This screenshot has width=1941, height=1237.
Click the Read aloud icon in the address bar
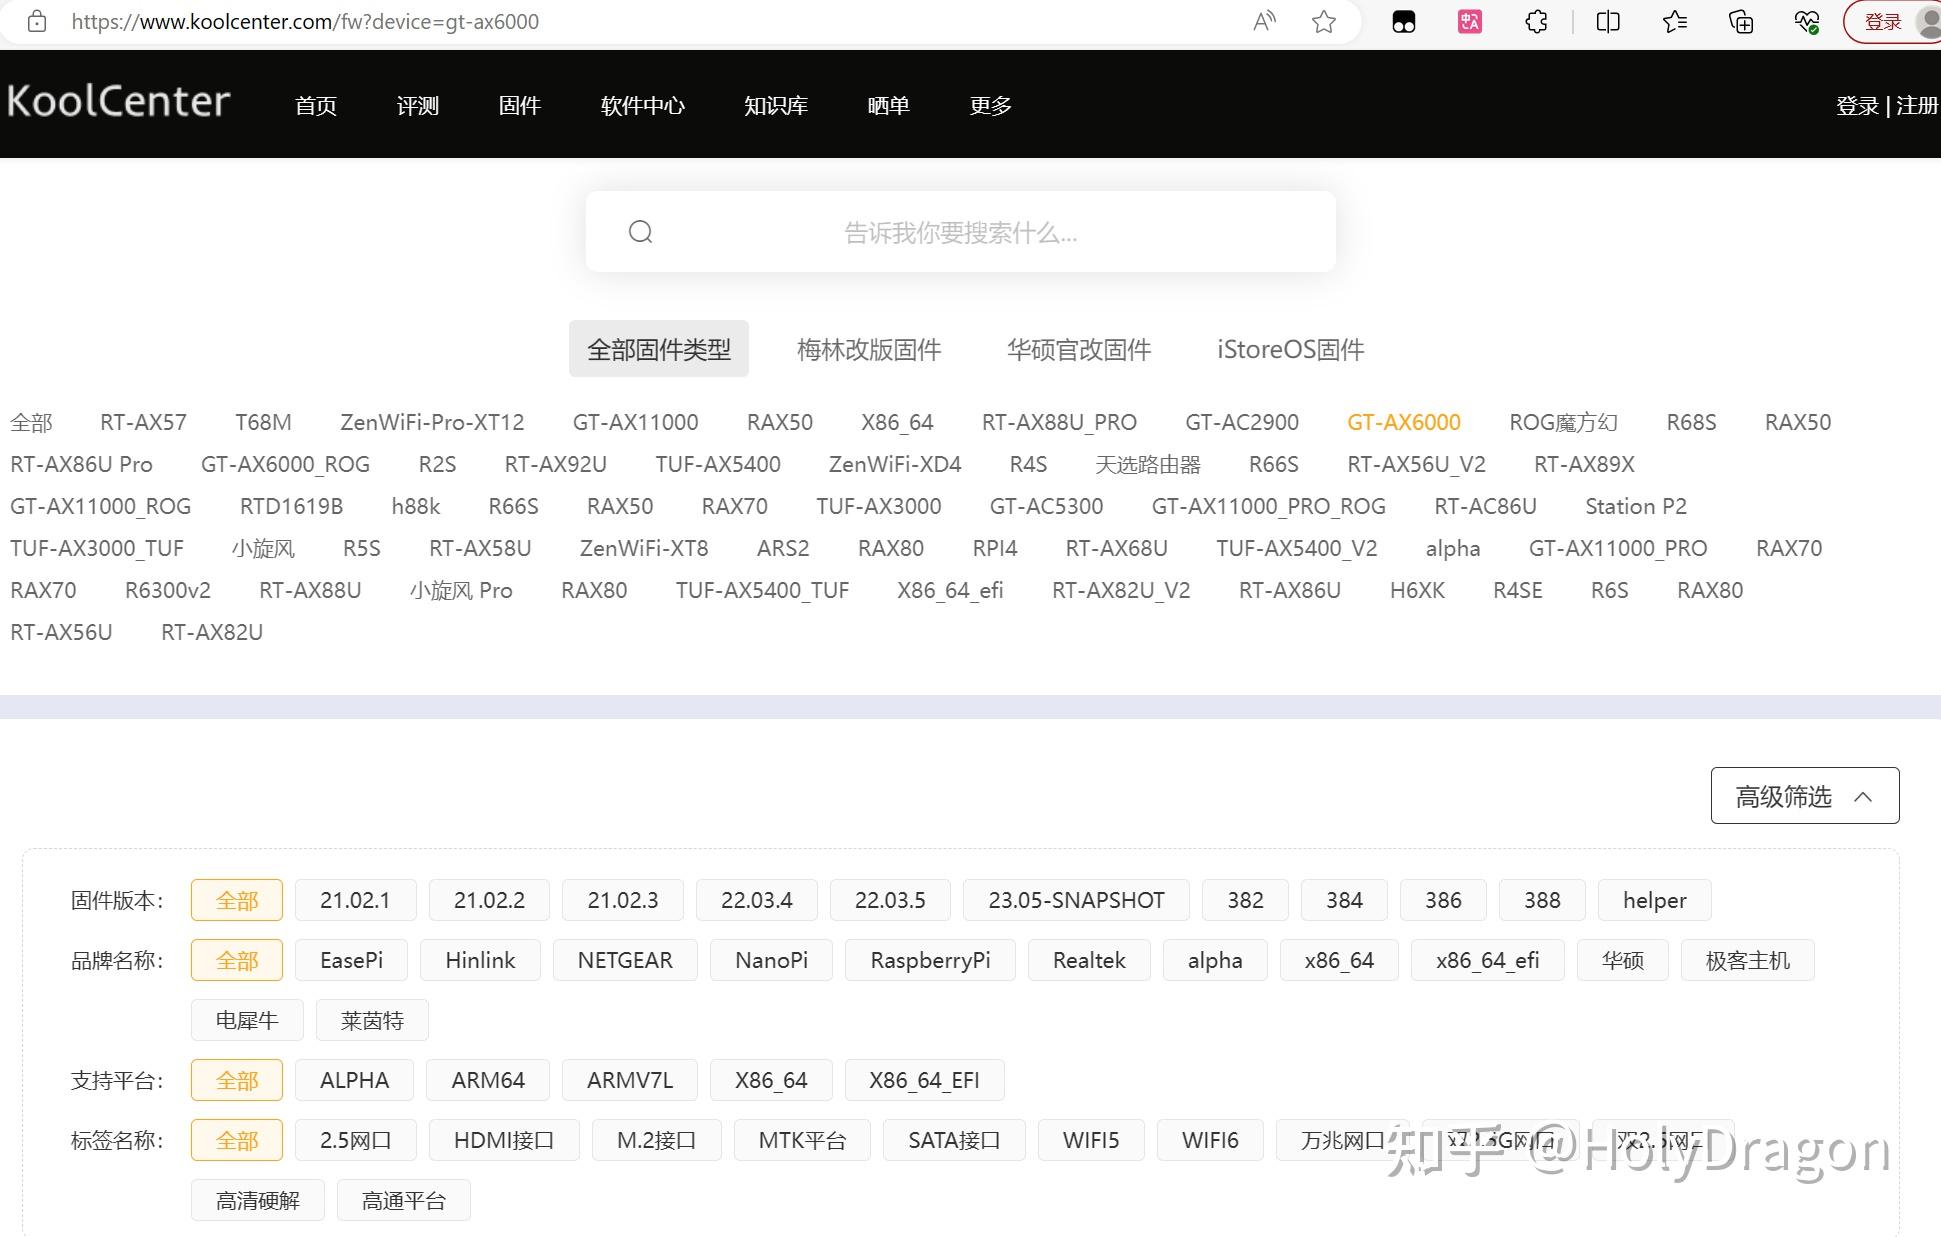[1262, 21]
